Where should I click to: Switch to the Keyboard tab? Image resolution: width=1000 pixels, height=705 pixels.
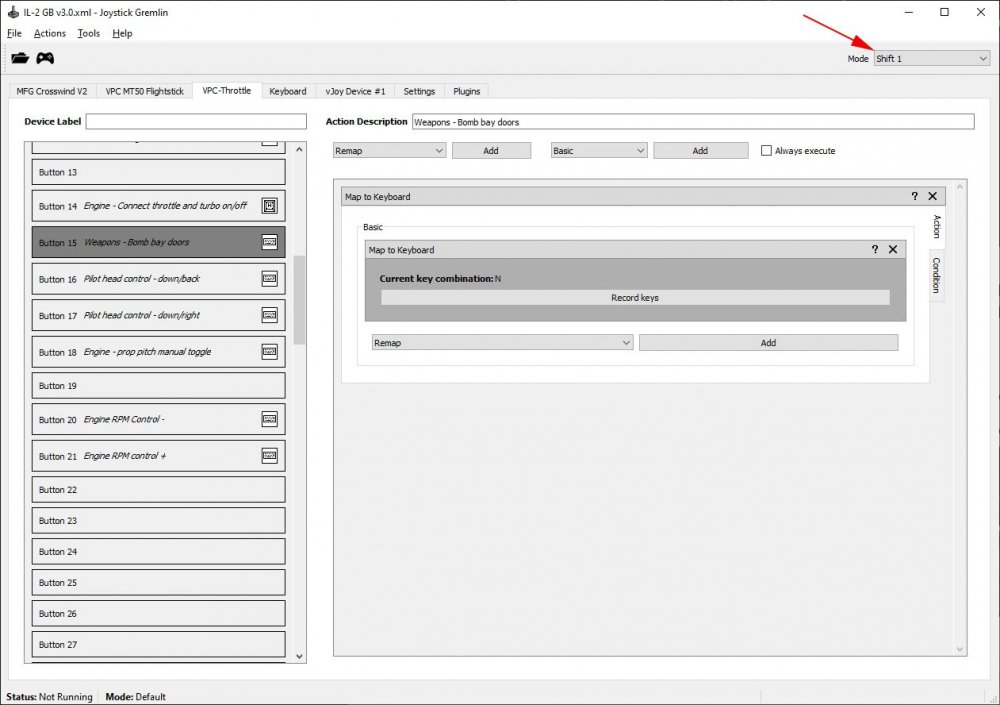(288, 91)
